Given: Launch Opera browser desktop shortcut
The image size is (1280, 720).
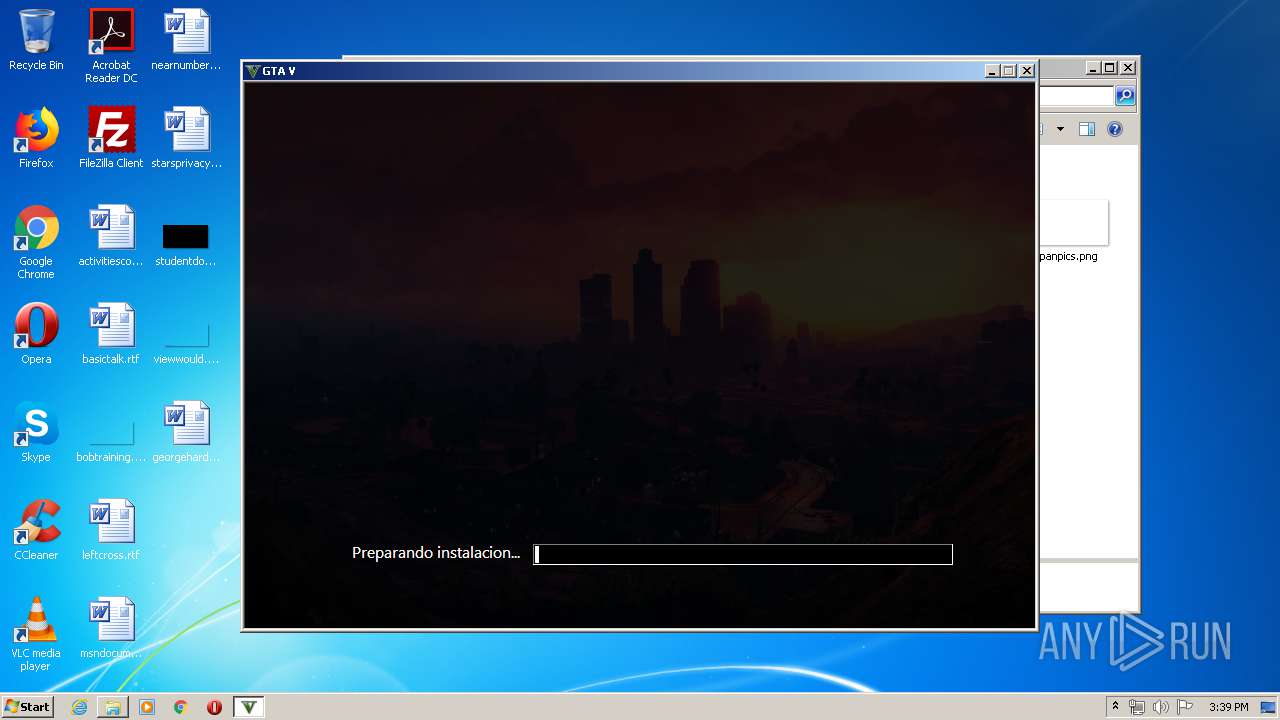Looking at the screenshot, I should 36,334.
